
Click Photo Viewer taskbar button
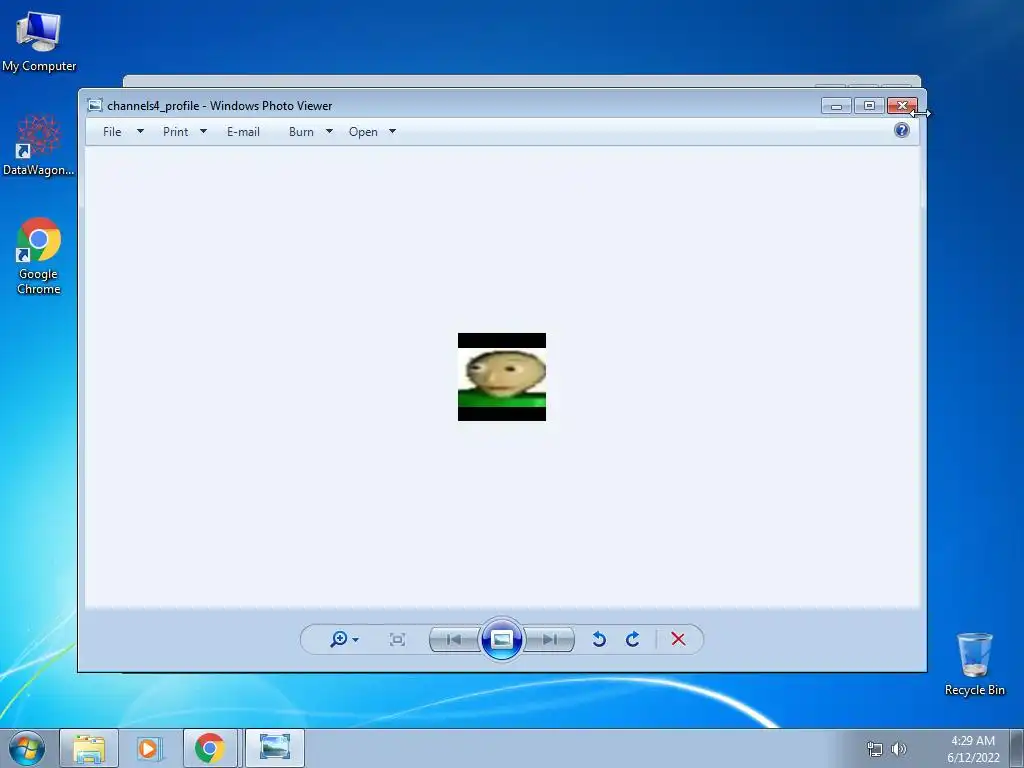275,748
